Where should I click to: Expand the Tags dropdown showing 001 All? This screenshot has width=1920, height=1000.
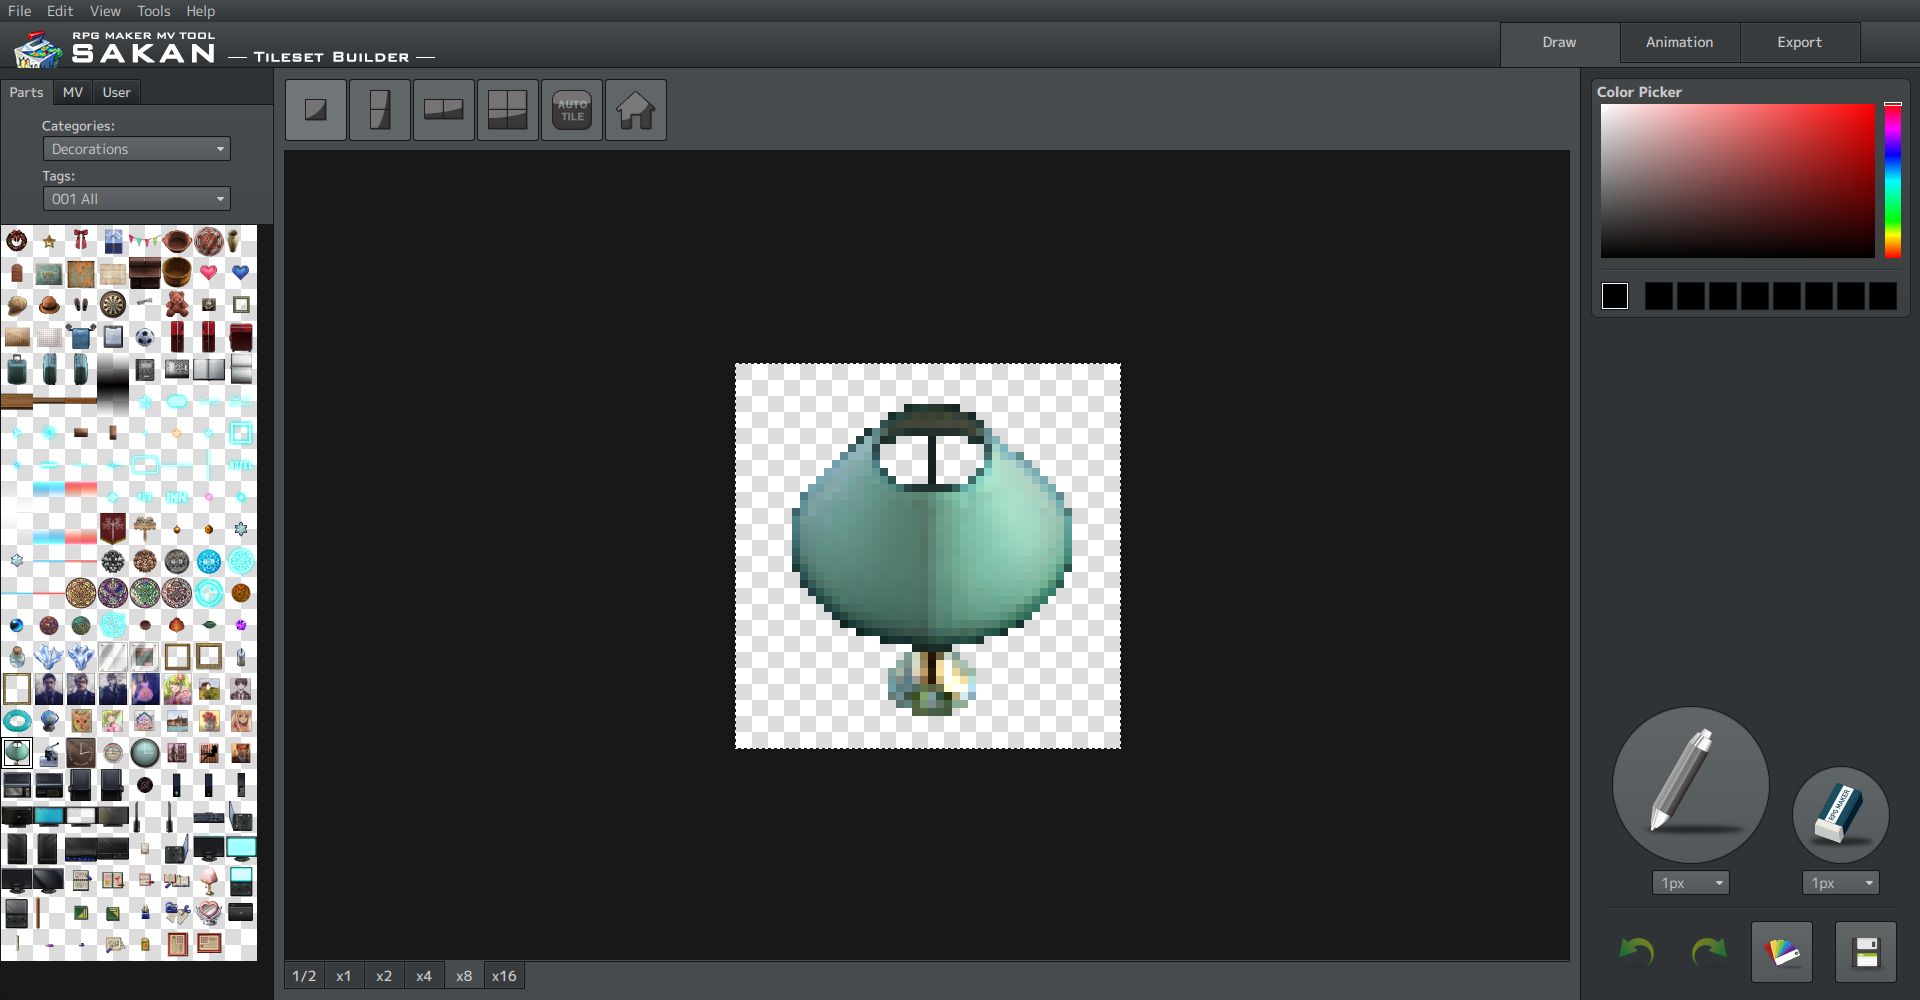[137, 199]
